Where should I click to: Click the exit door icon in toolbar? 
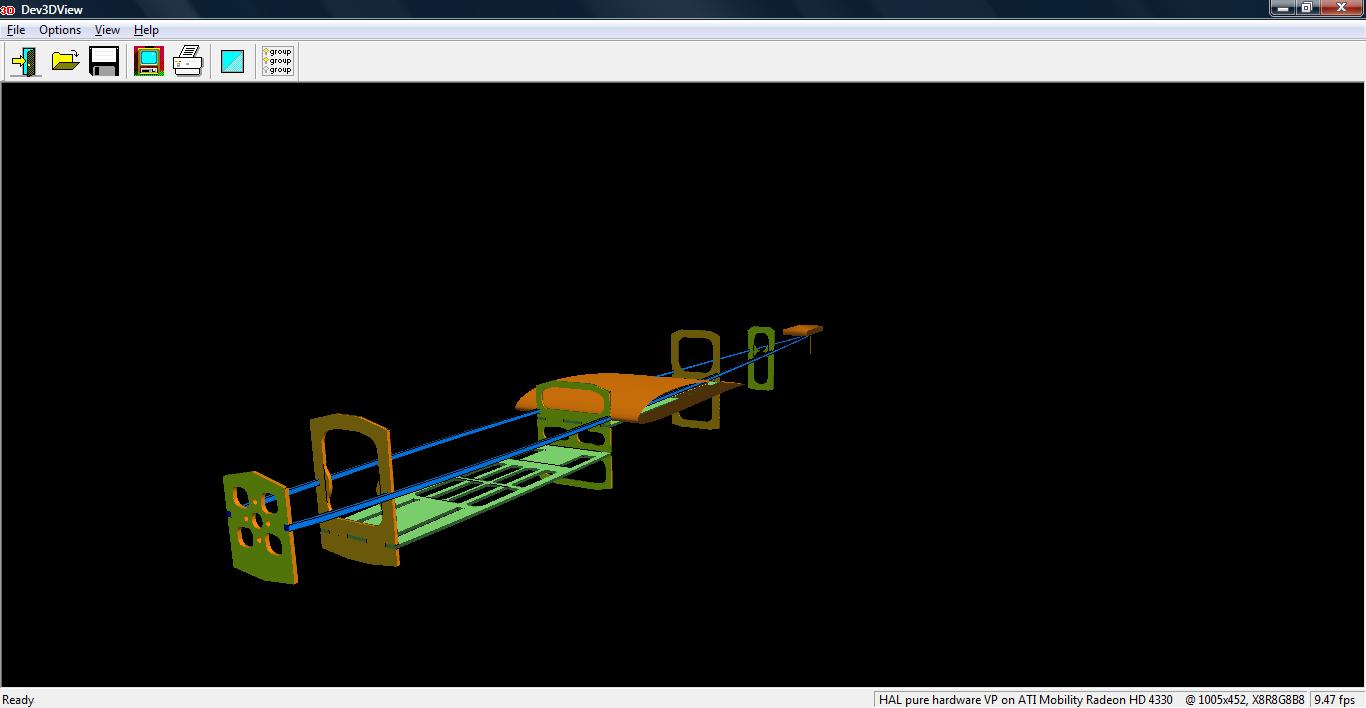click(25, 62)
